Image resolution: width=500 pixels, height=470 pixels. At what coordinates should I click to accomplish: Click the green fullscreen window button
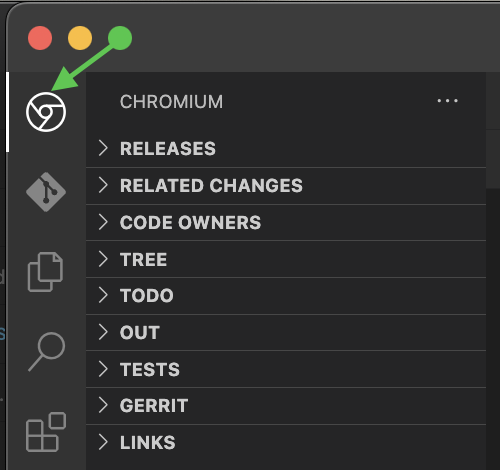coord(120,38)
